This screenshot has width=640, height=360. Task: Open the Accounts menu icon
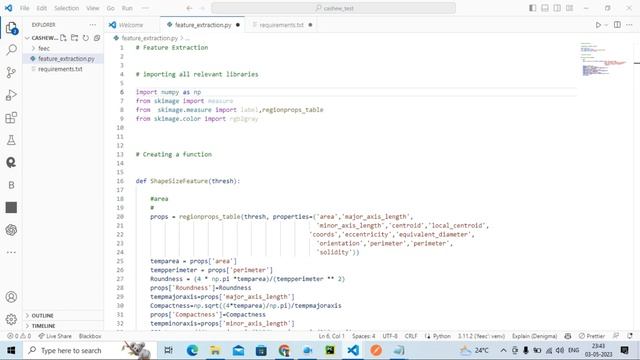tap(11, 297)
